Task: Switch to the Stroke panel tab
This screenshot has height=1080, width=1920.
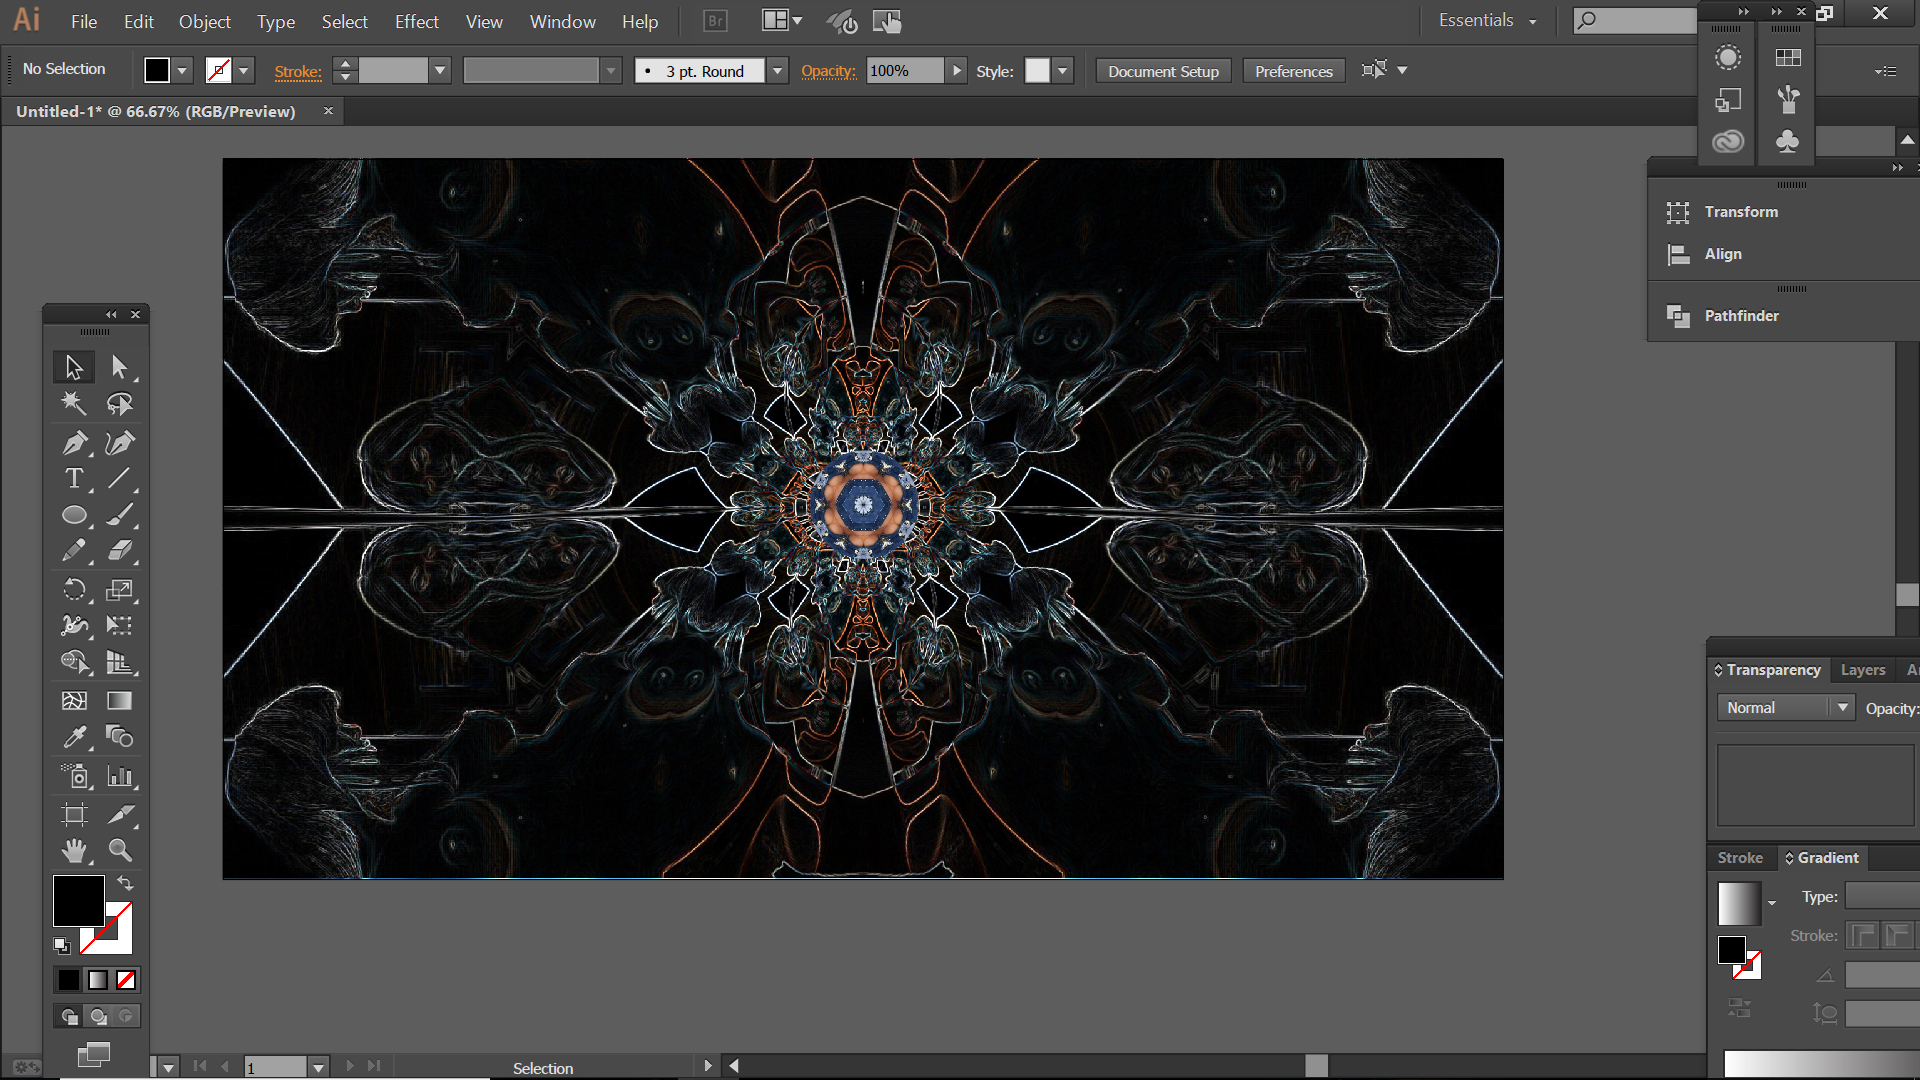Action: (x=1740, y=858)
